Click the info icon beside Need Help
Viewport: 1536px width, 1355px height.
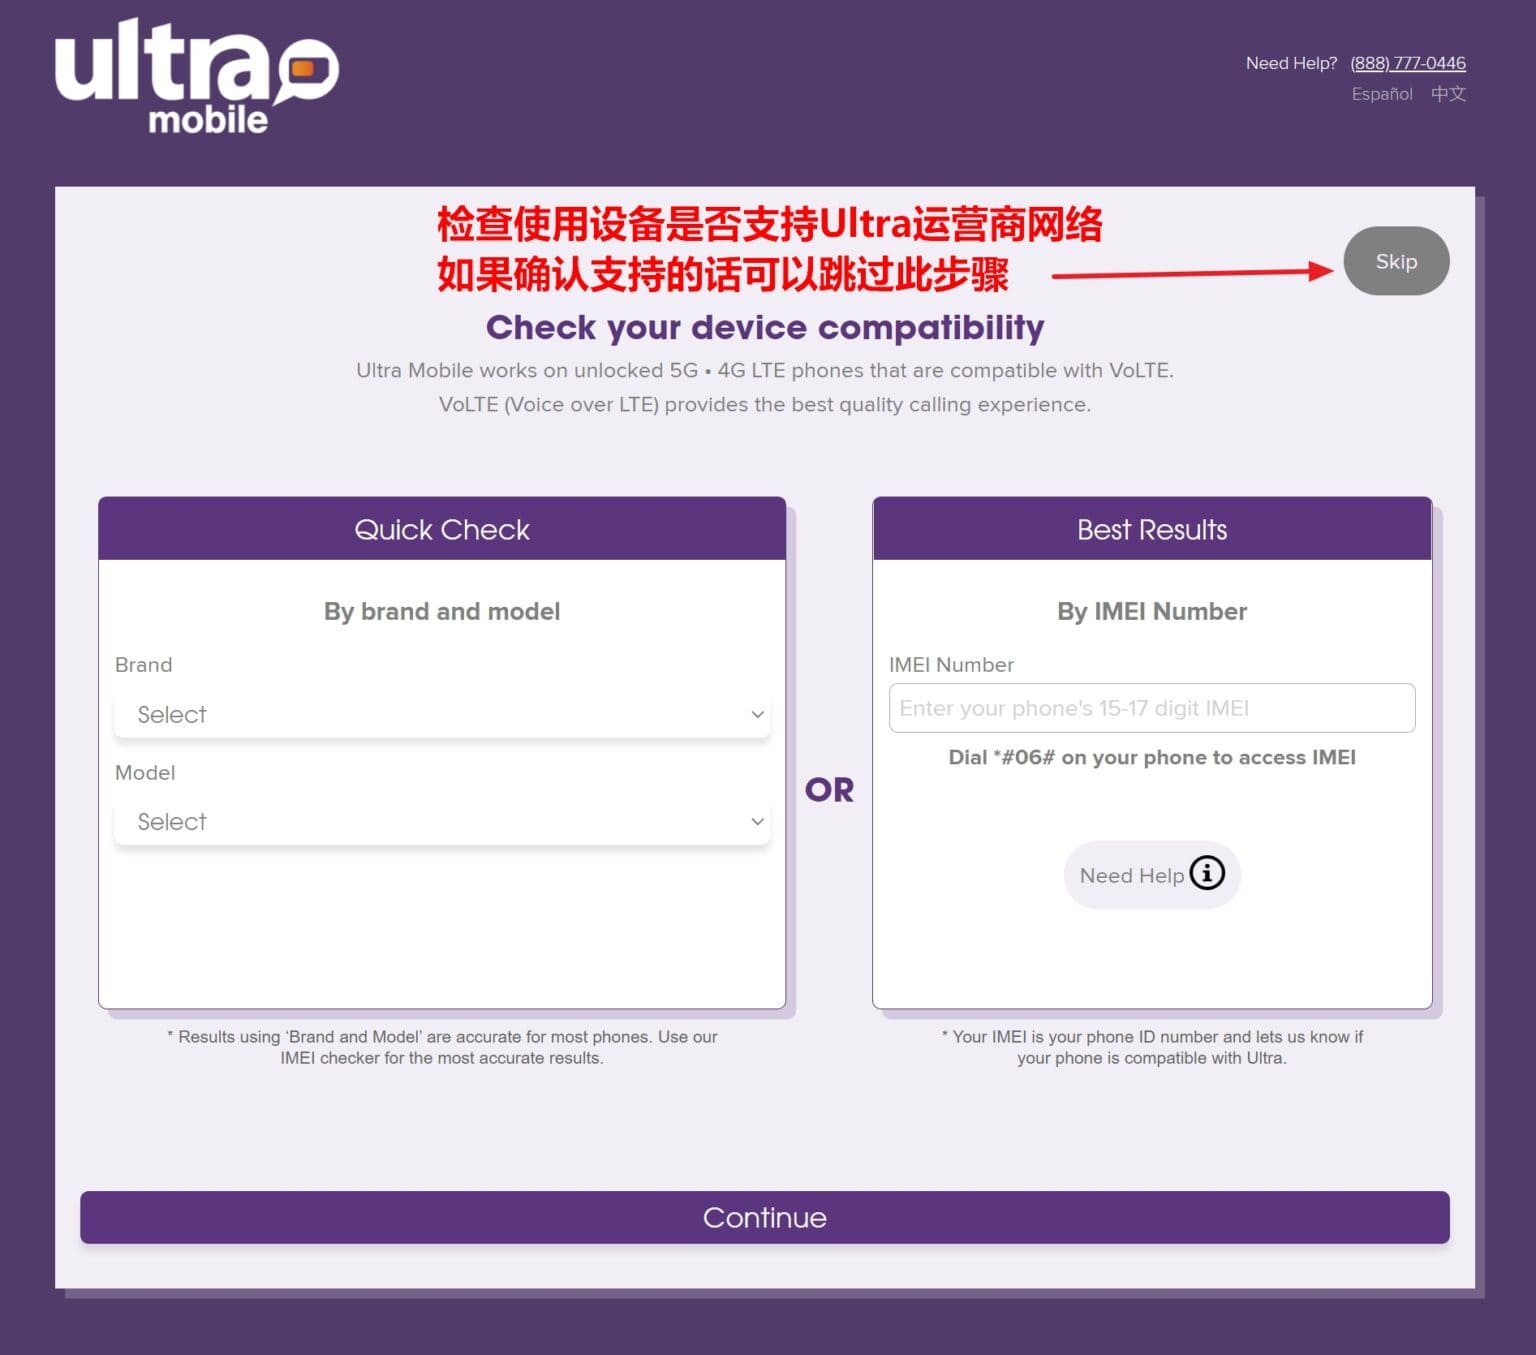coord(1207,873)
